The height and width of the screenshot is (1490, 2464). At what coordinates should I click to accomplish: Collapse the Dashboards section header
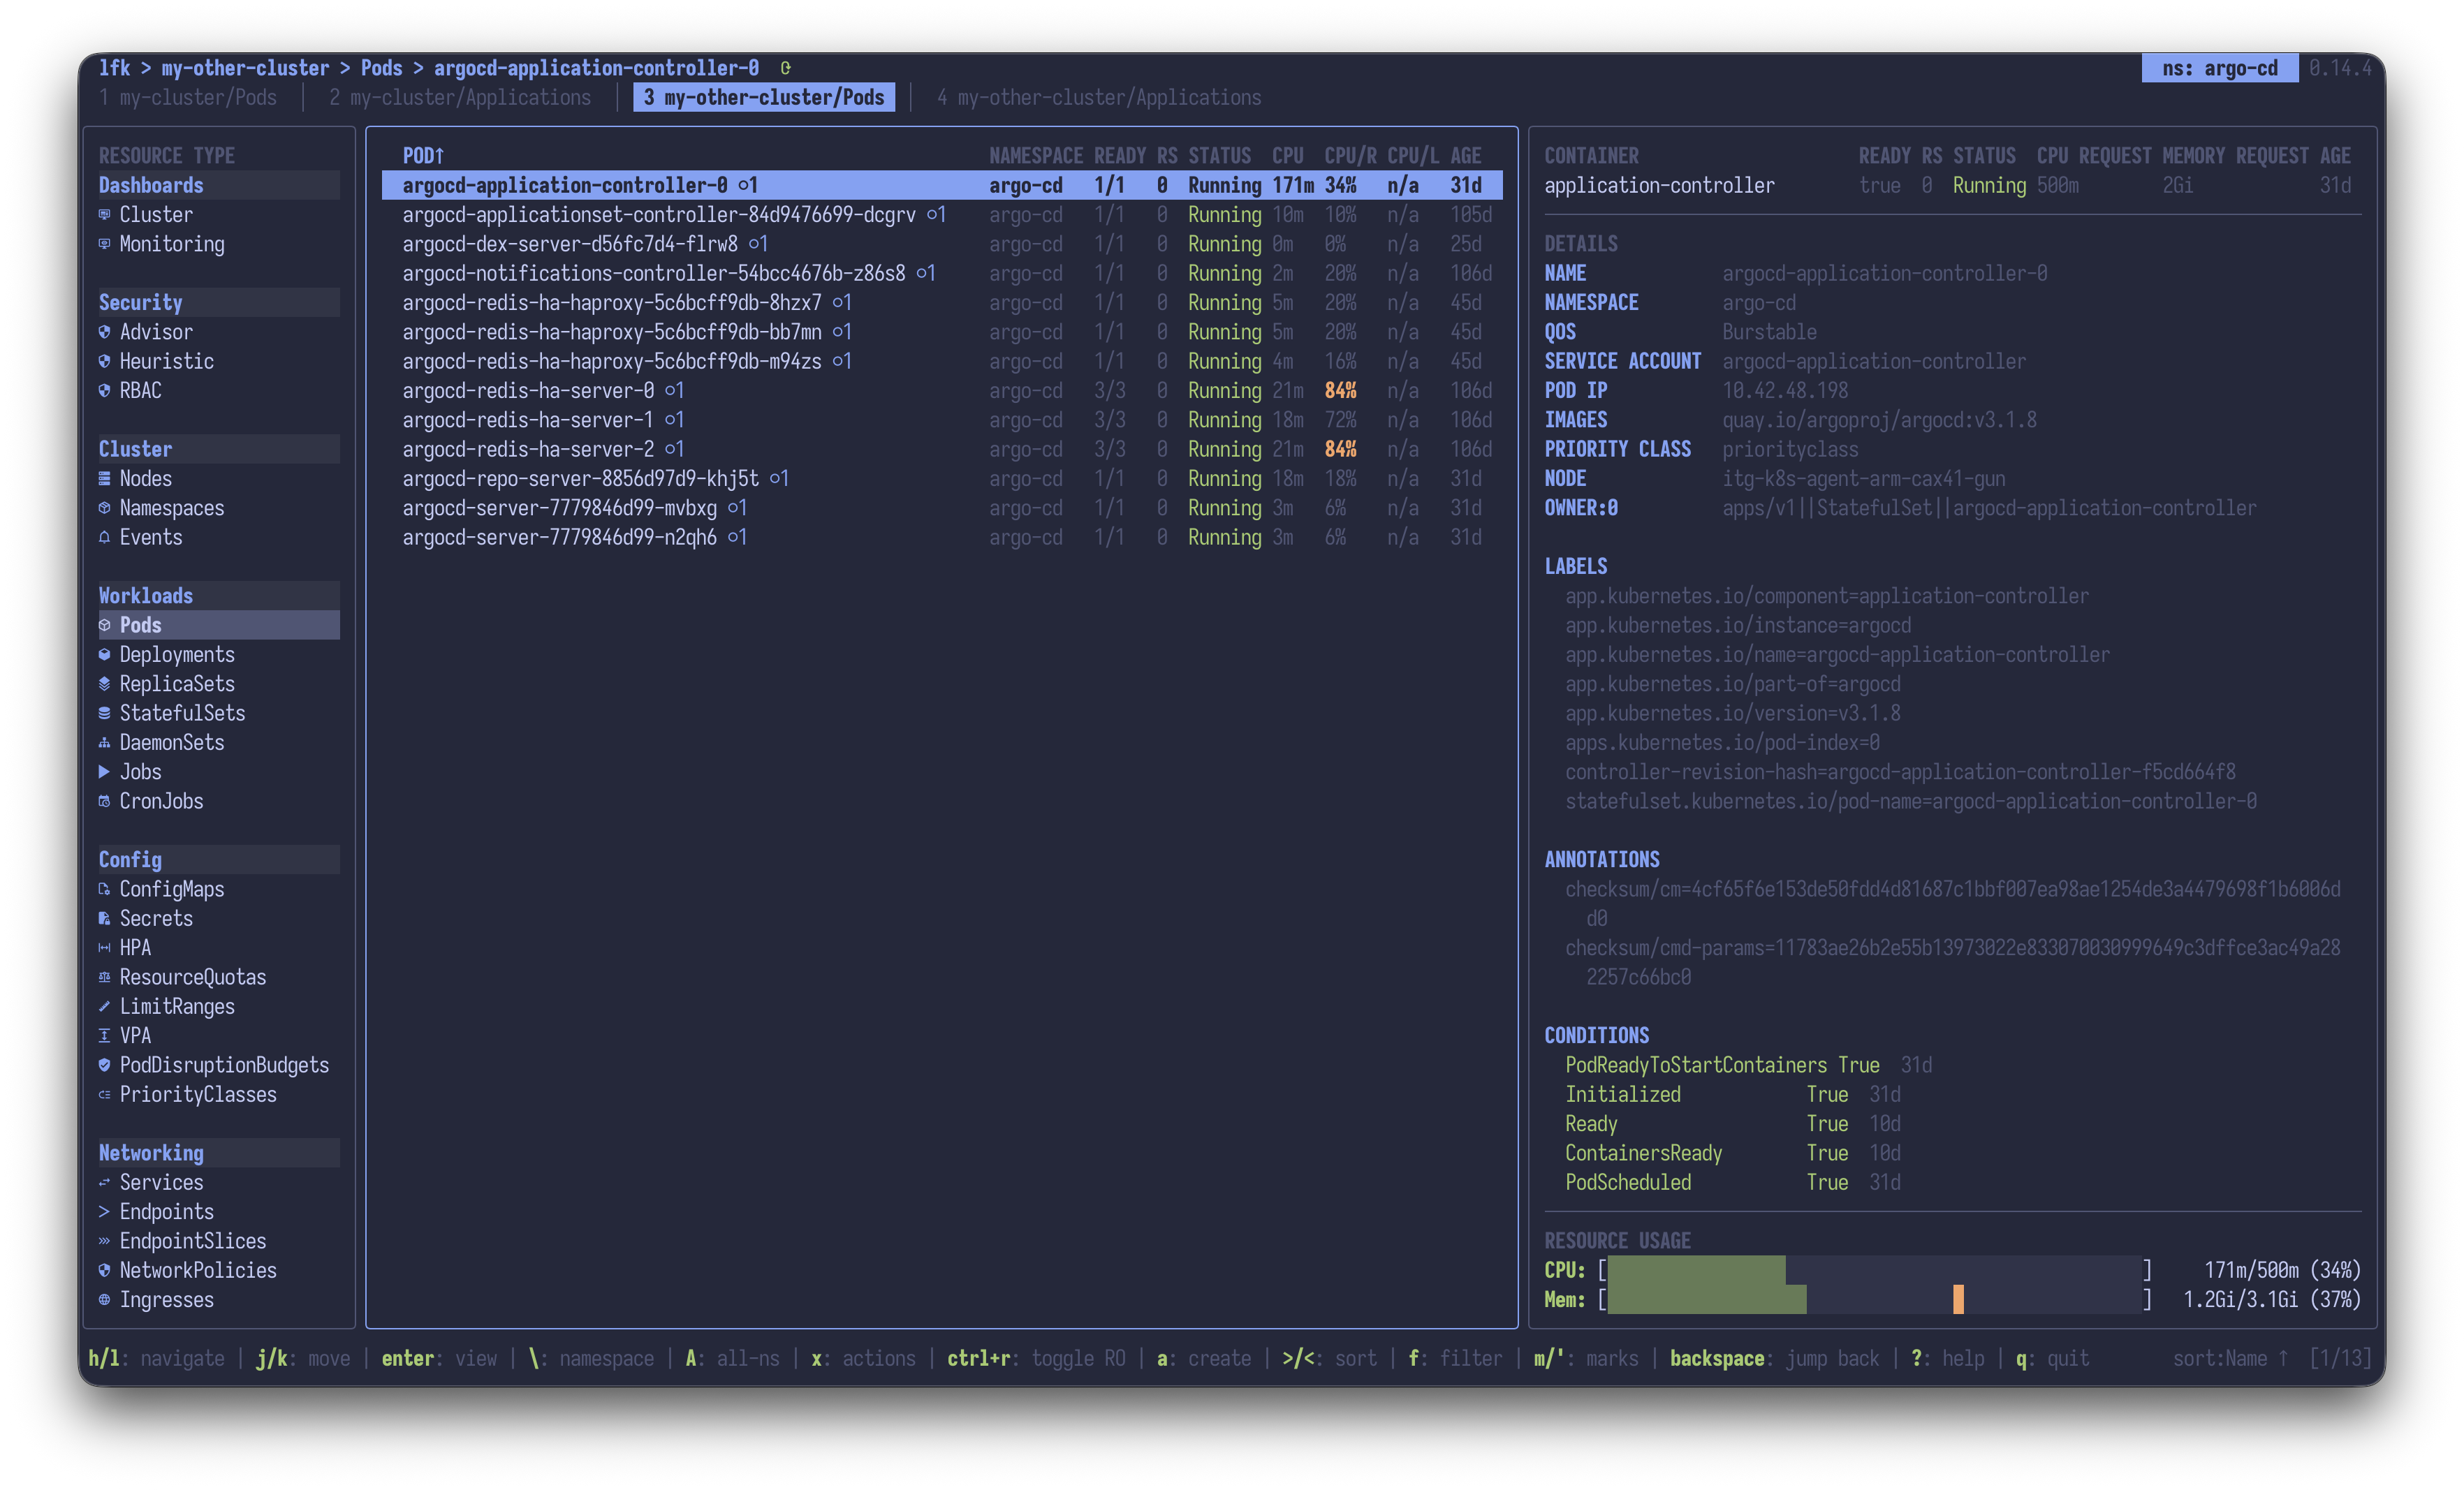point(219,185)
